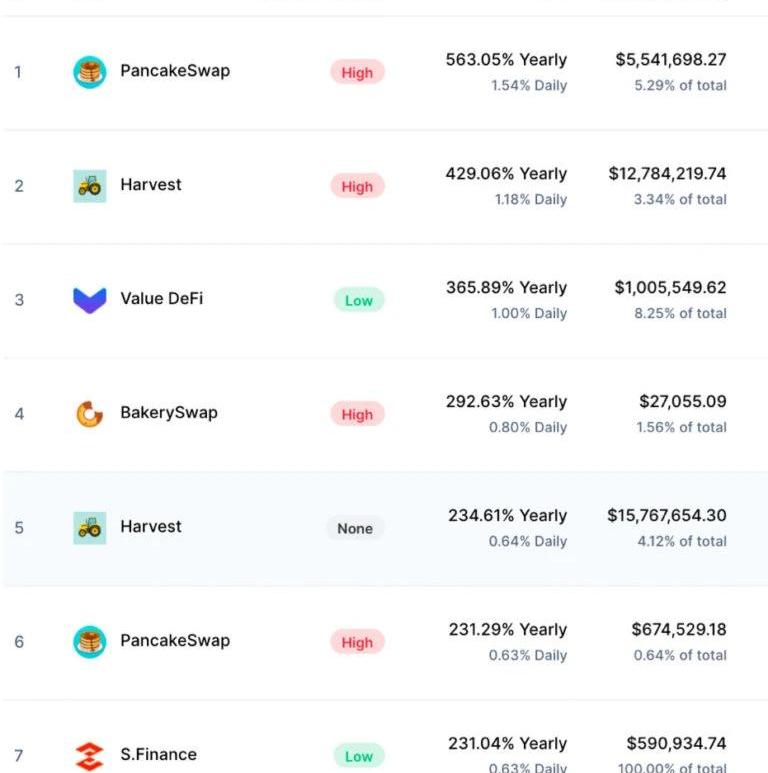This screenshot has height=773, width=768.
Task: Open the BakerySwap name link
Action: coord(168,412)
